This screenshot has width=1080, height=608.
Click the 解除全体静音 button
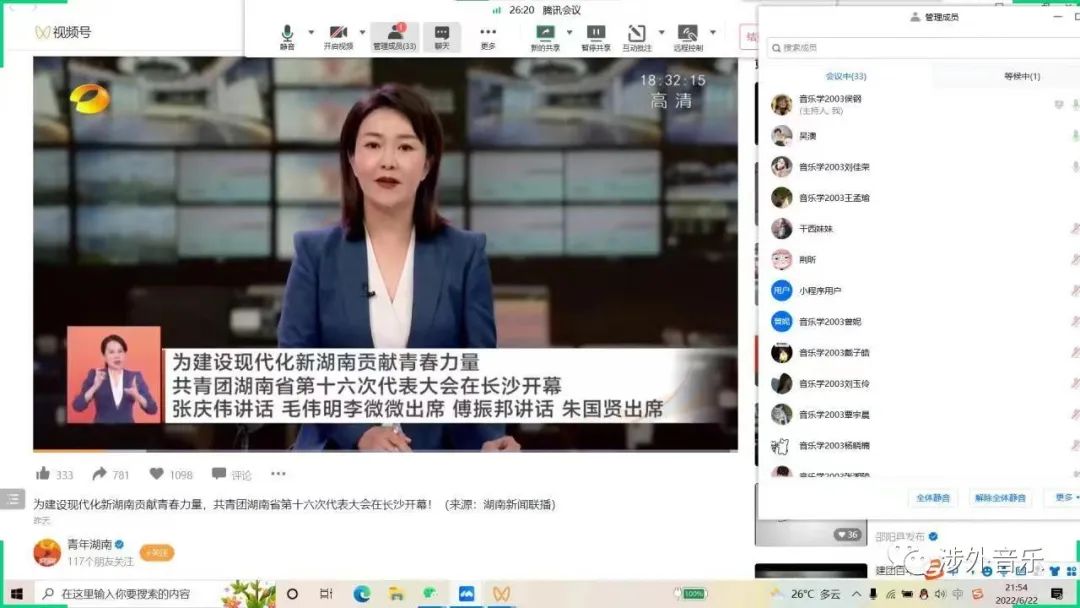click(x=1000, y=498)
